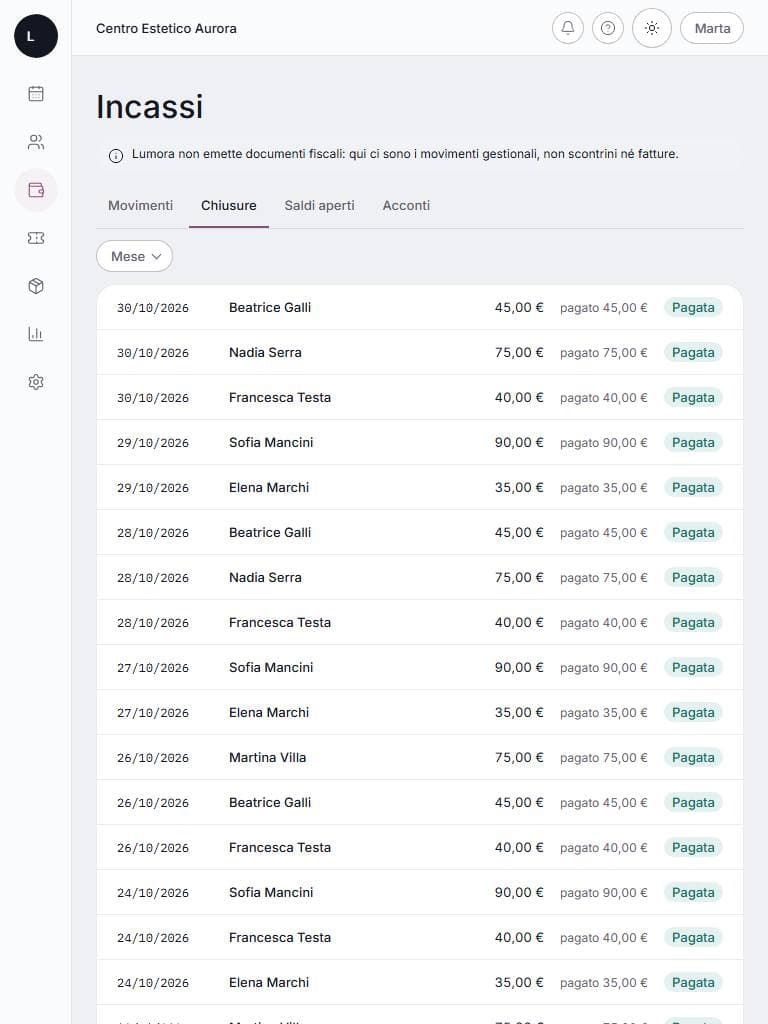Toggle light theme sun button

pos(652,28)
